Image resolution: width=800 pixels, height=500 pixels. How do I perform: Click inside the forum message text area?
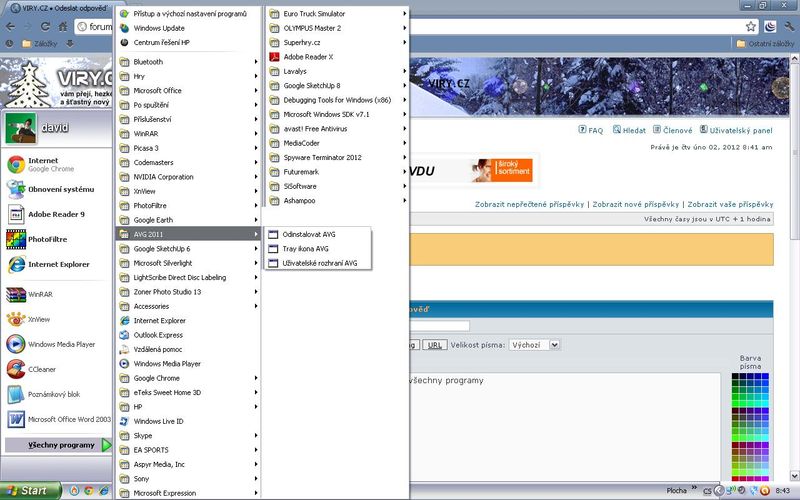click(x=564, y=426)
